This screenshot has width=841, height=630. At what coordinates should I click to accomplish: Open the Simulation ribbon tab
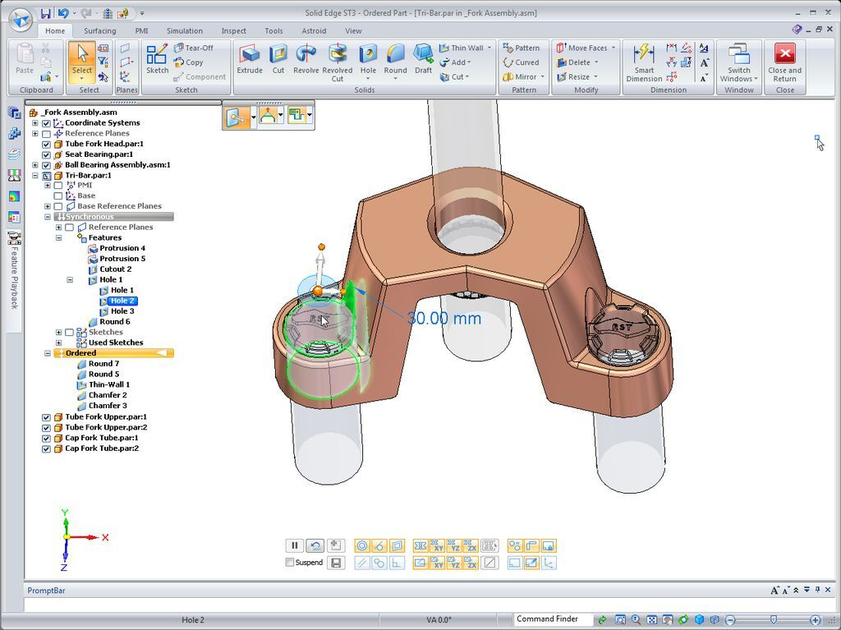(184, 31)
